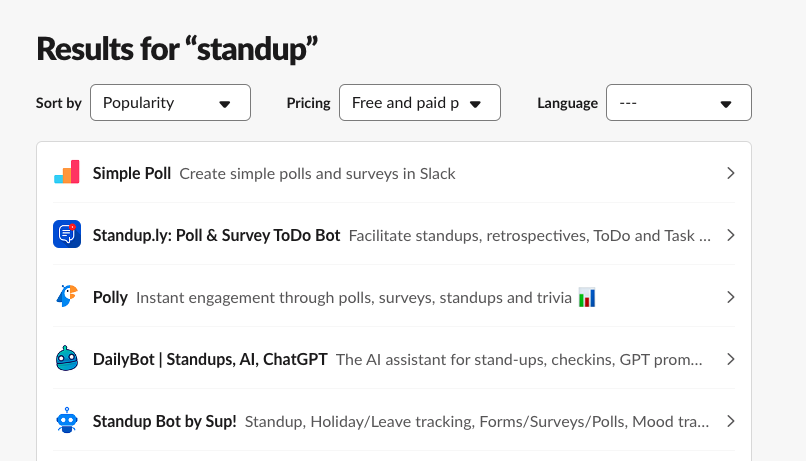Expand DailyBot entry with its chevron

point(730,359)
